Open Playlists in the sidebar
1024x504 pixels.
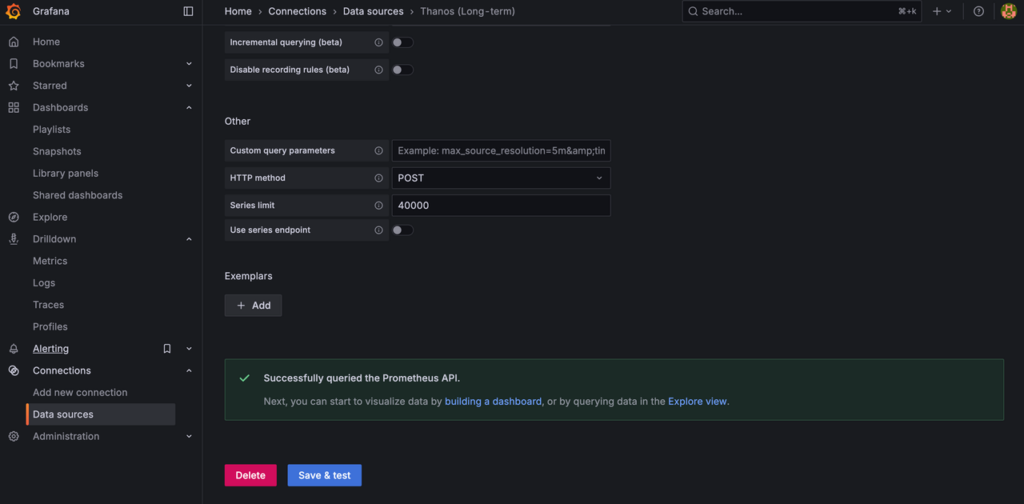pyautogui.click(x=52, y=130)
